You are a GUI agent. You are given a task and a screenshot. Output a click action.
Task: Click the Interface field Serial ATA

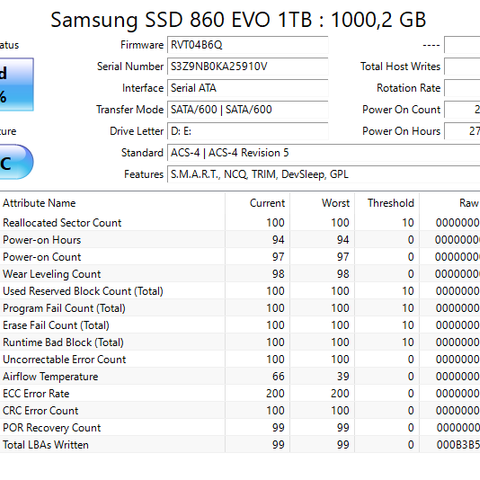click(x=247, y=88)
